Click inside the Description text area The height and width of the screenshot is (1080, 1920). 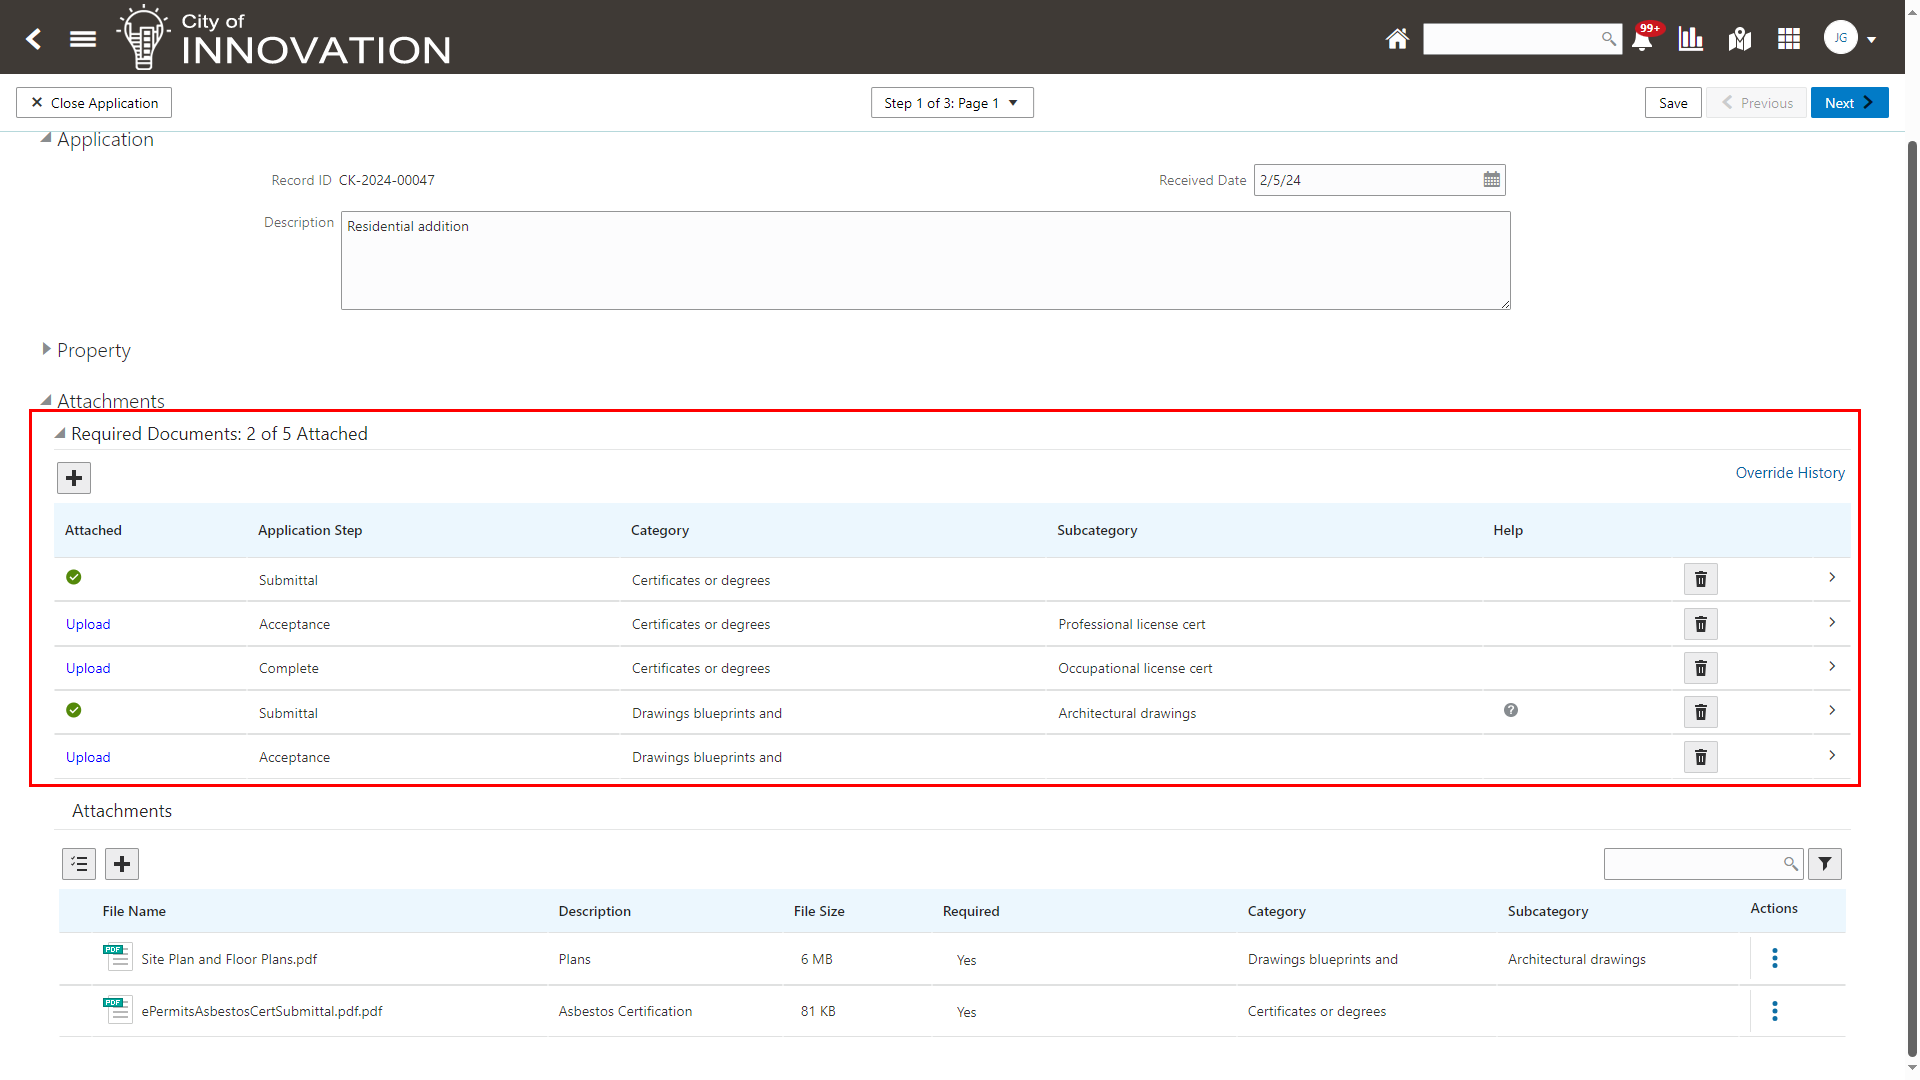coord(925,260)
